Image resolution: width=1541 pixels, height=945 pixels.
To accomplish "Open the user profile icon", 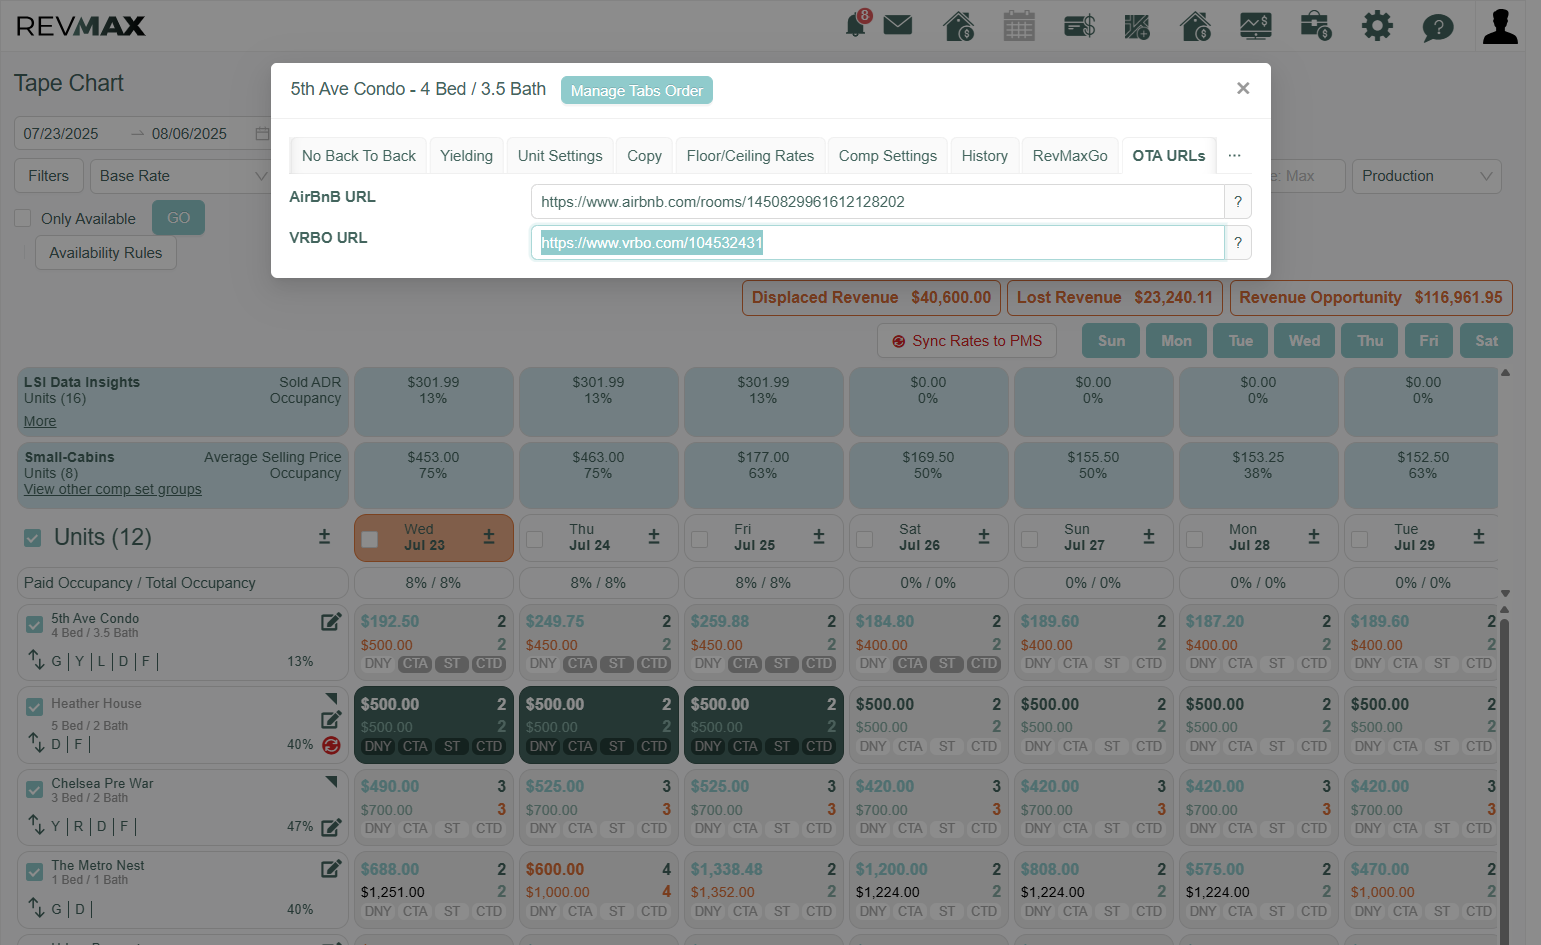I will coord(1500,26).
